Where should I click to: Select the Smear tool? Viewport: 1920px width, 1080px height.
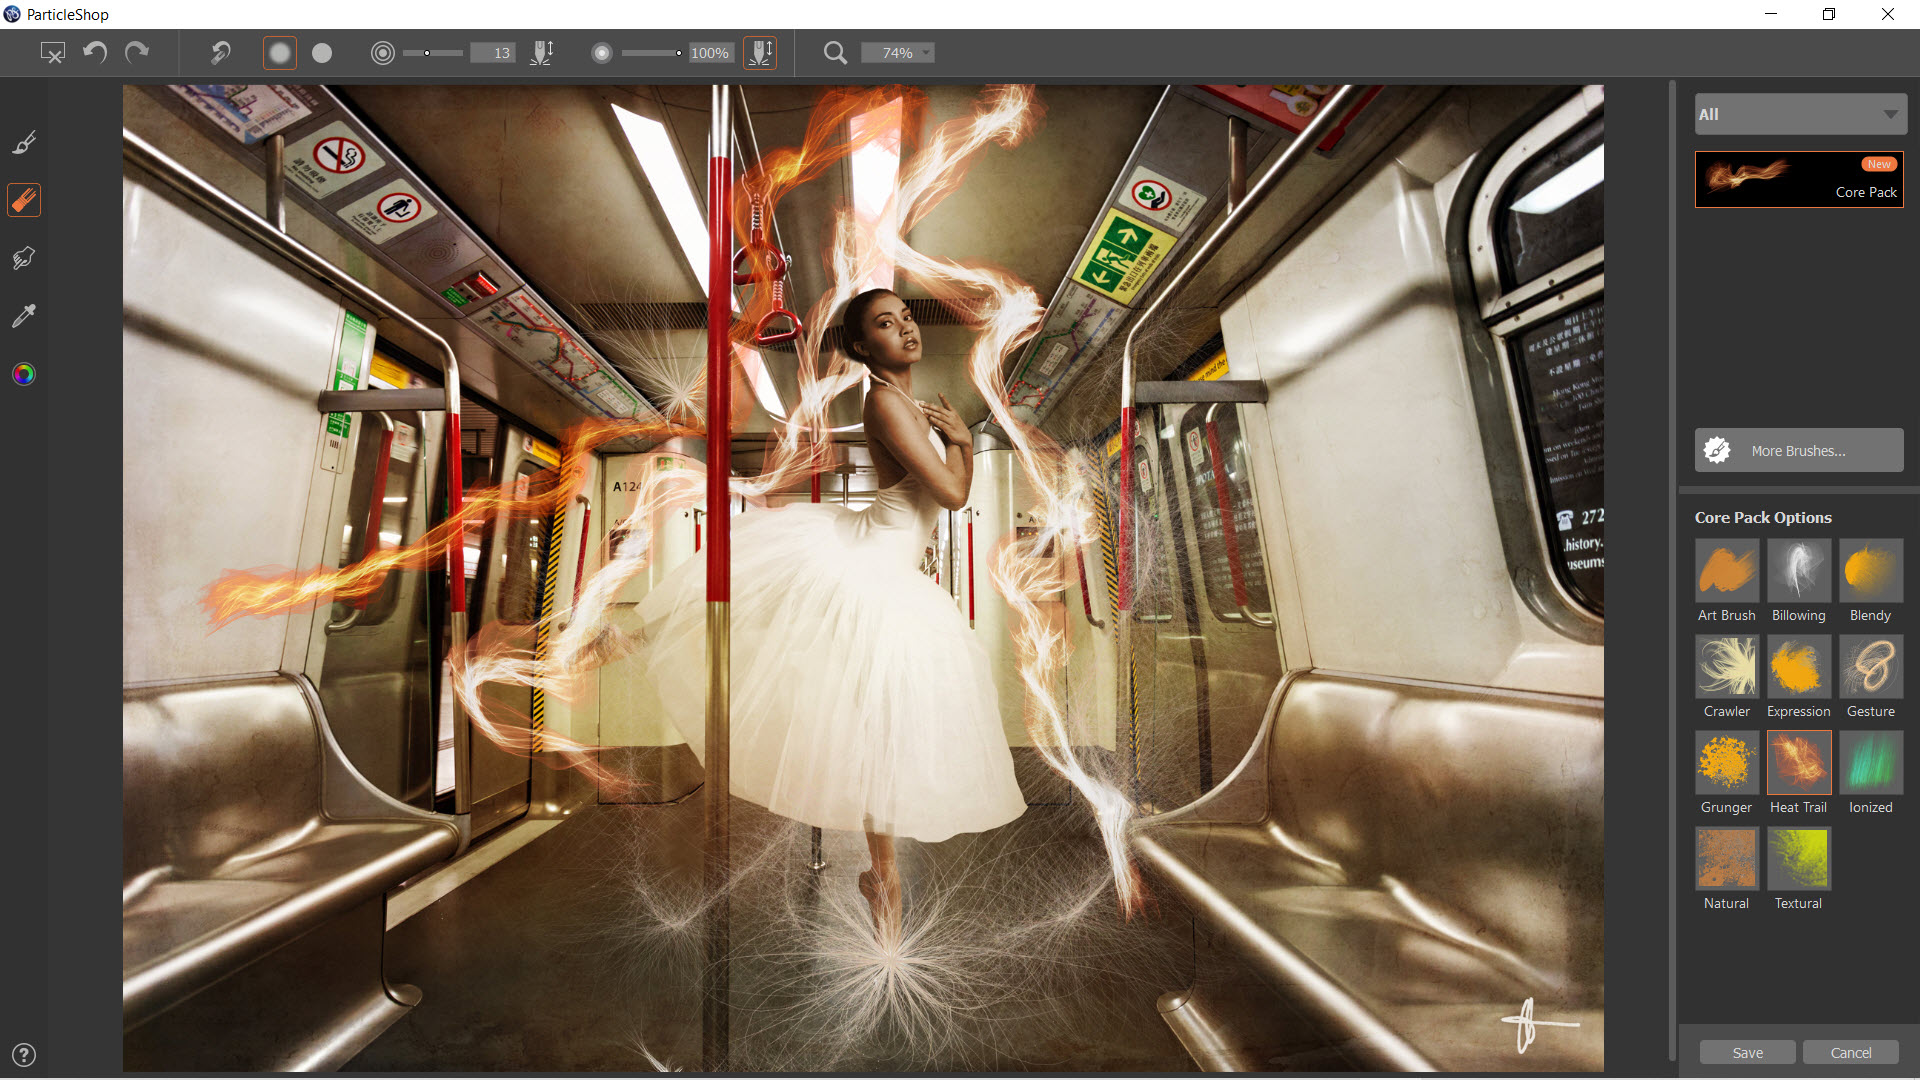24,257
